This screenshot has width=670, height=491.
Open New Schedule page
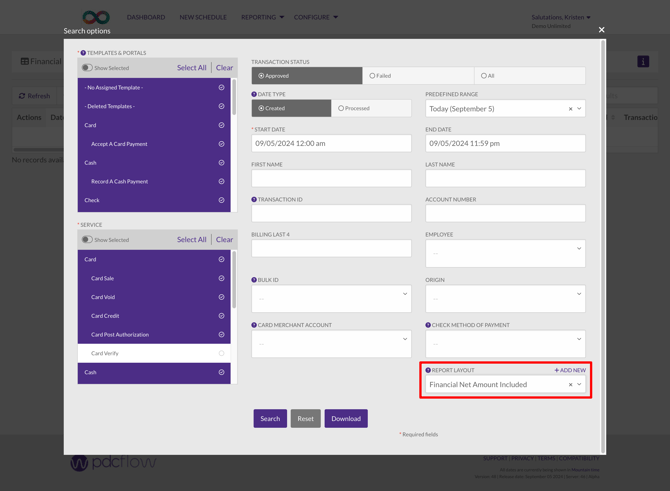[203, 17]
